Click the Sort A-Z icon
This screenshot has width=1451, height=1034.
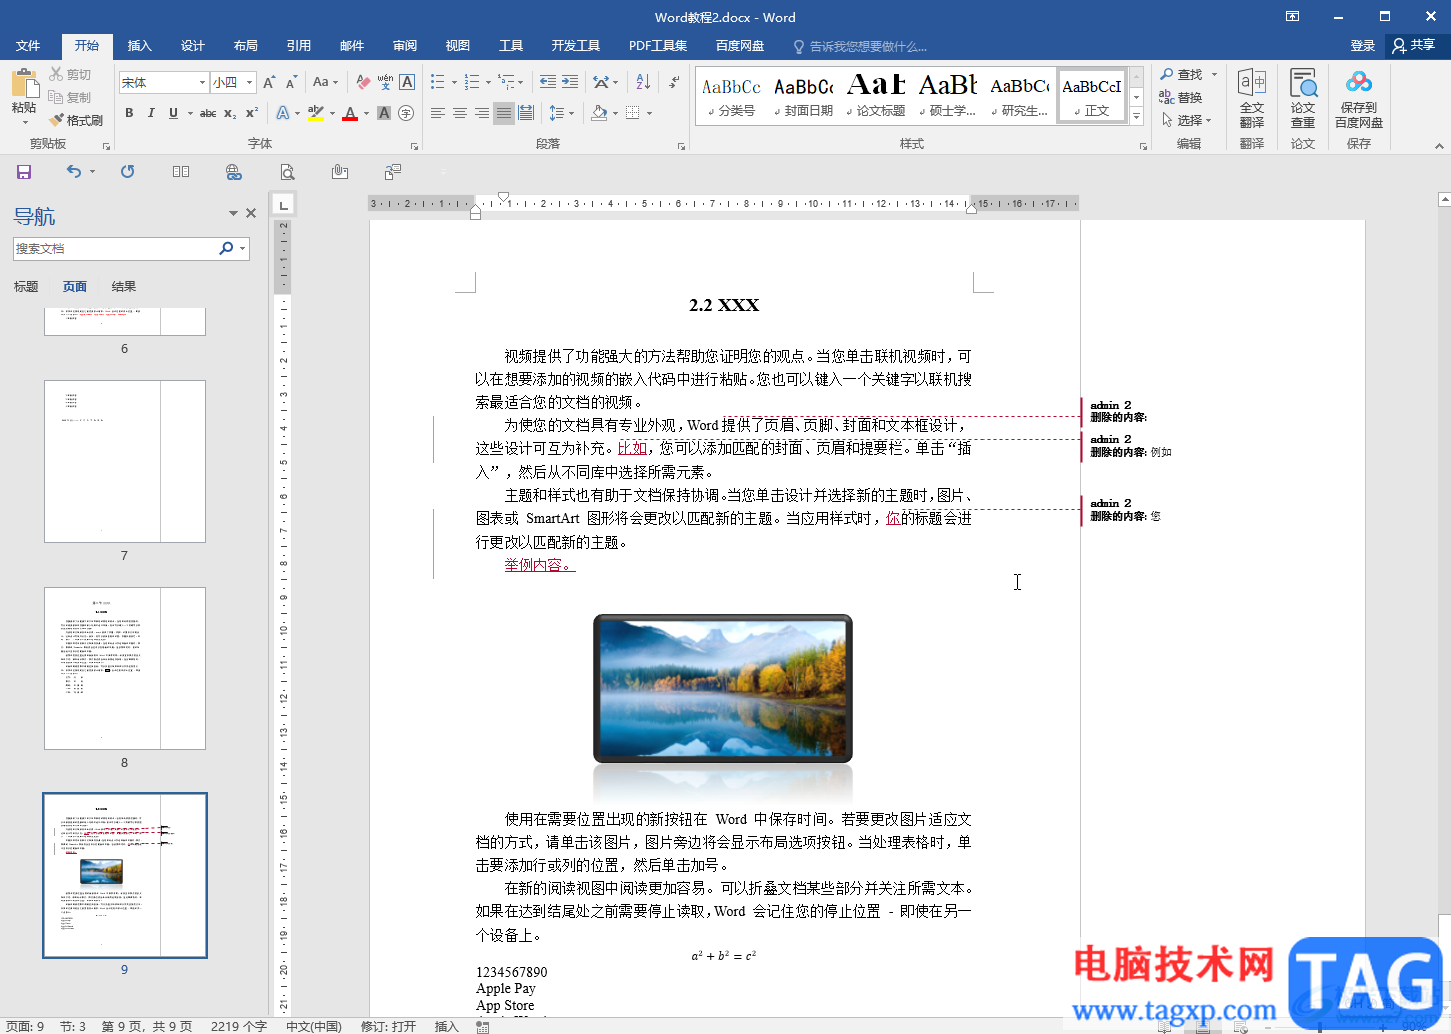(x=642, y=82)
